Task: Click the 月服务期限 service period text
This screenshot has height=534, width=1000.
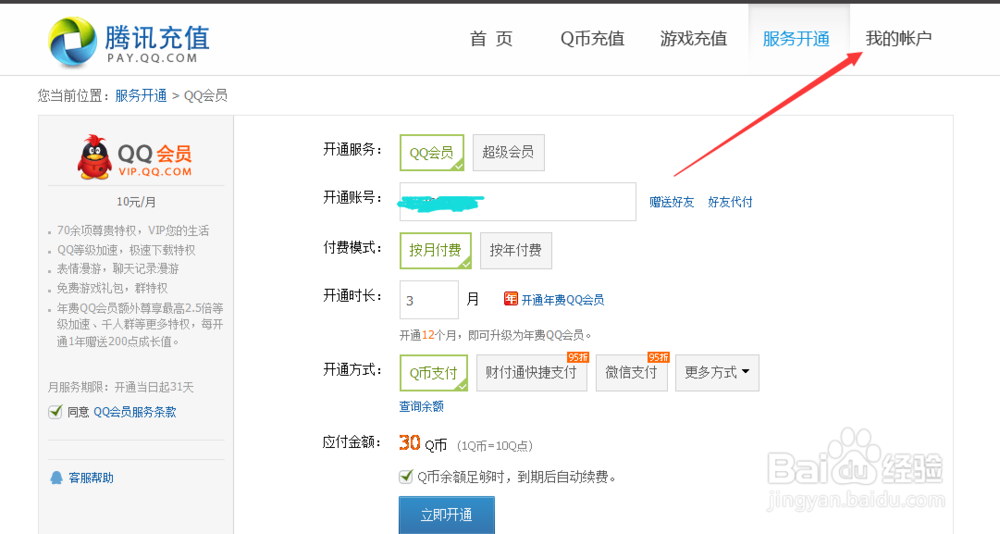Action: coord(121,387)
